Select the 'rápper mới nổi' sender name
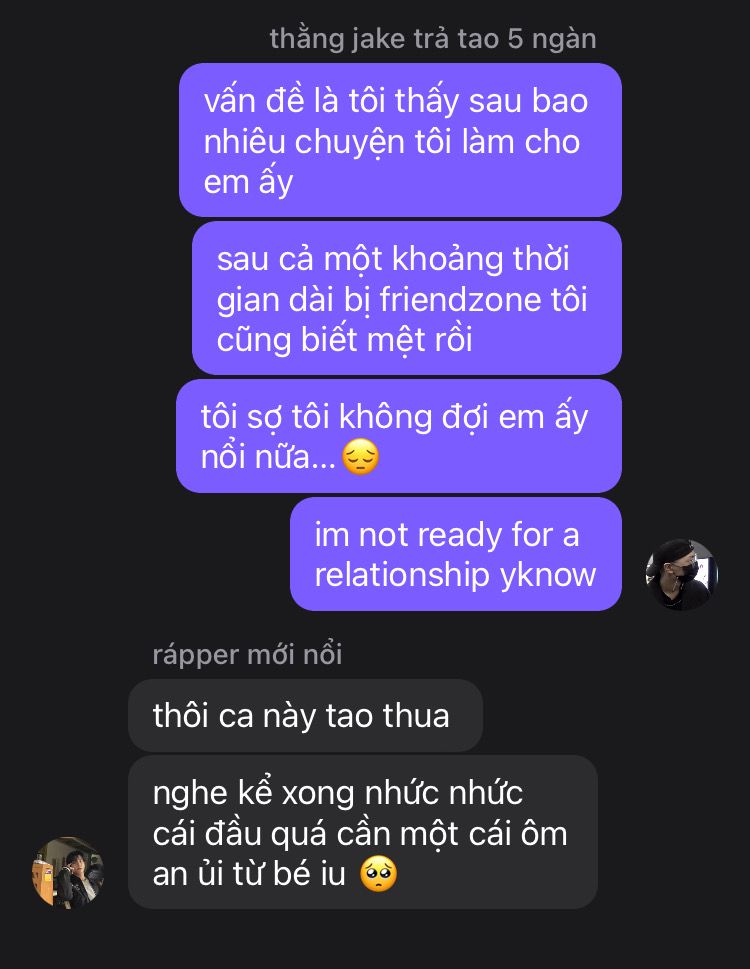Screen dimensions: 750x969 [x=247, y=654]
